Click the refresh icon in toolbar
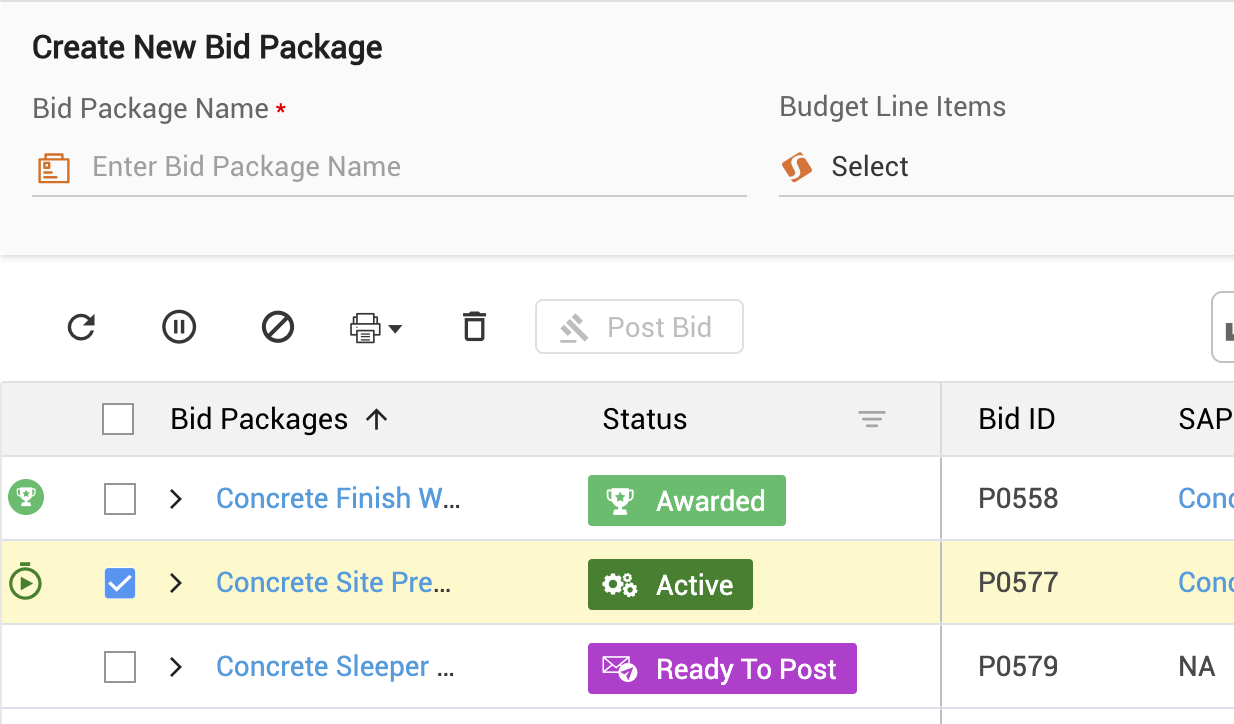1234x724 pixels. [x=81, y=327]
